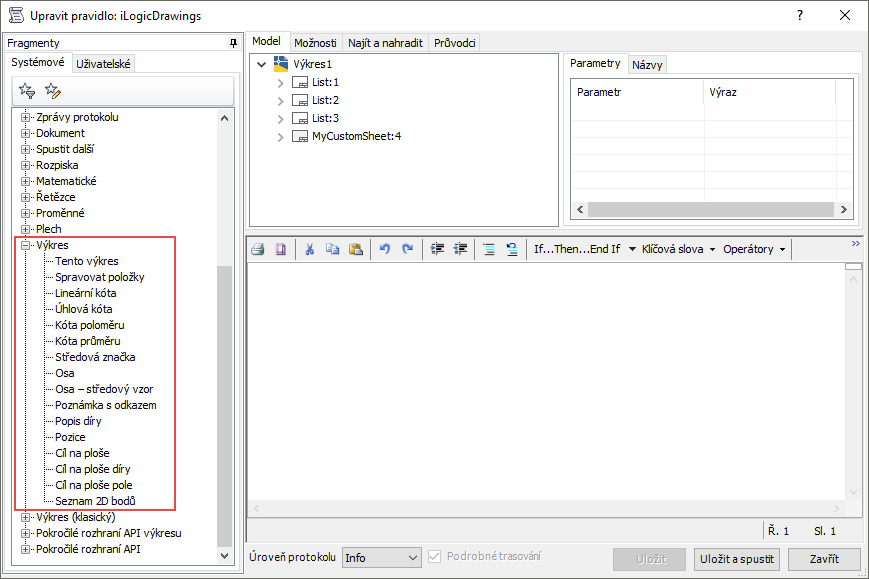The image size is (869, 579).
Task: Click the fragments tree scroll-down arrow
Action: pos(224,556)
